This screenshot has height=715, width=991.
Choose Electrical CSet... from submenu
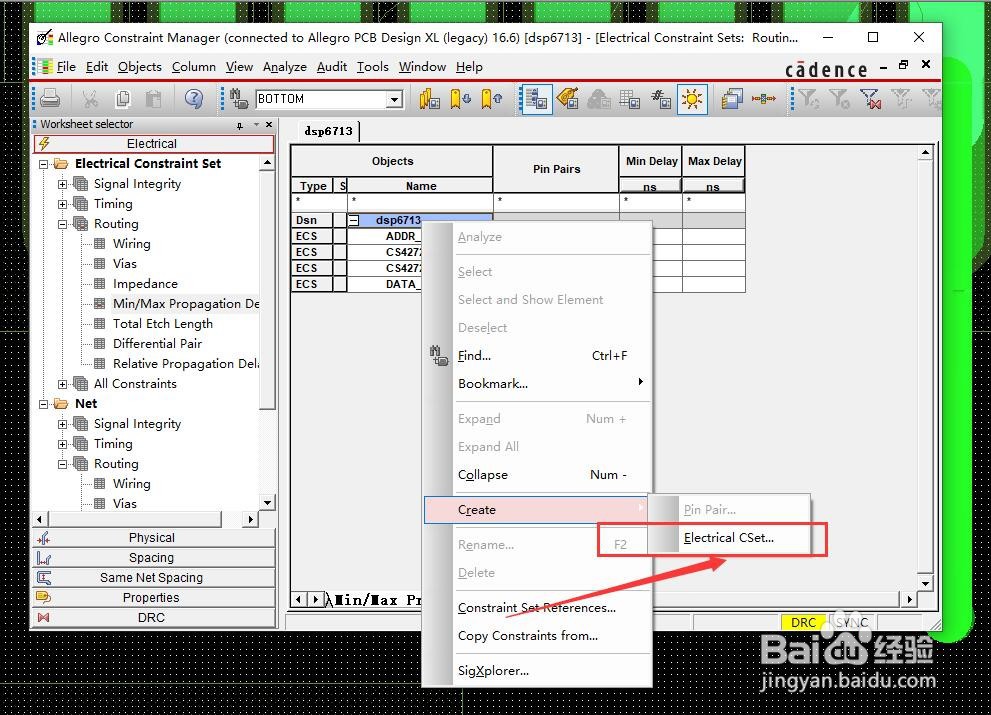click(x=729, y=538)
